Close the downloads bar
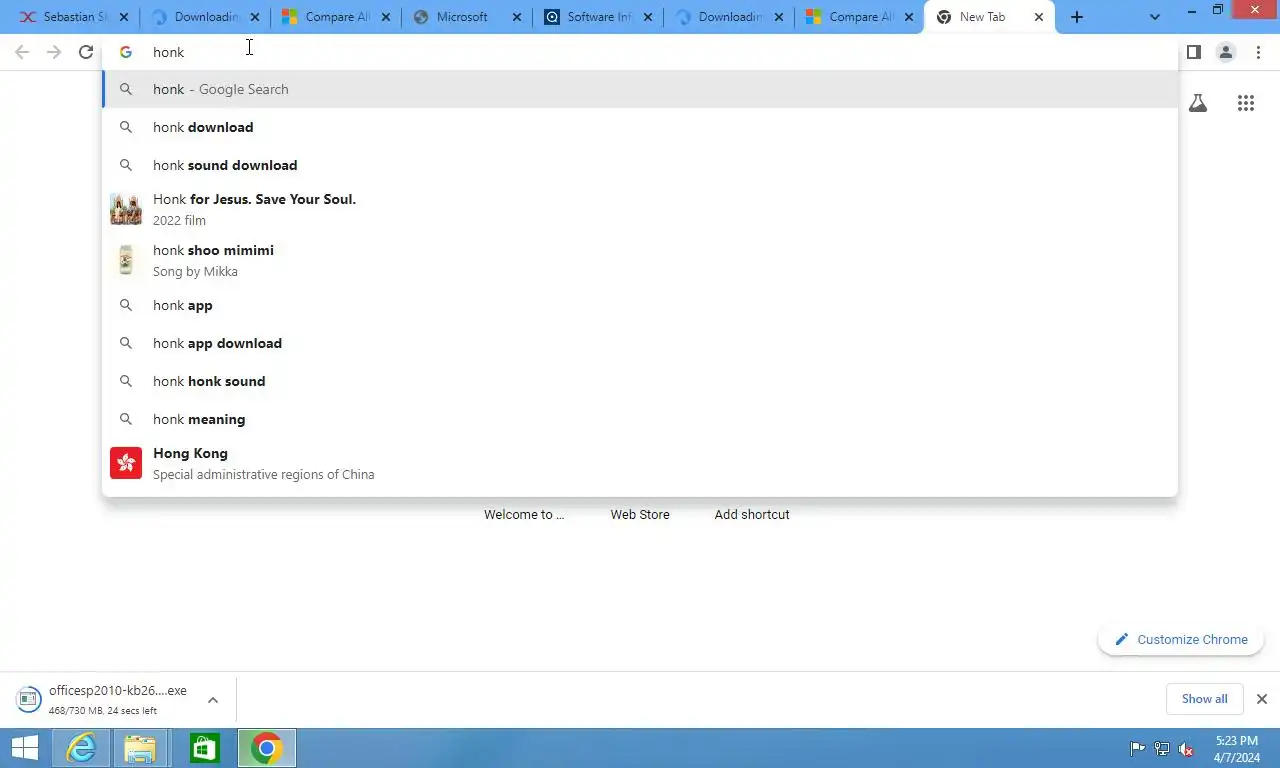 (x=1261, y=699)
